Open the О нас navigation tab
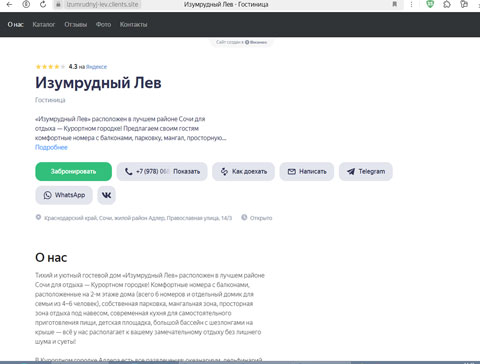Screen dimensions: 480x364 click(15, 24)
